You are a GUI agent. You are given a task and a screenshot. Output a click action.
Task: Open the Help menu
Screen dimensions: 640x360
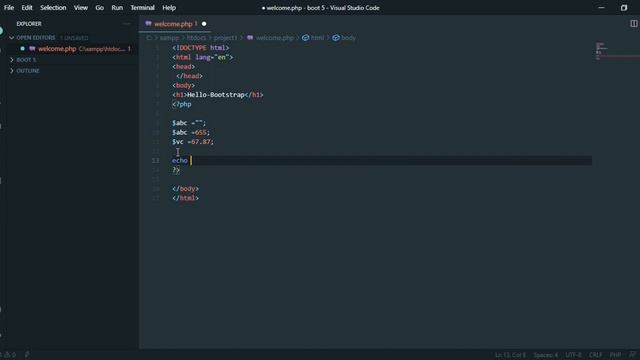[169, 8]
